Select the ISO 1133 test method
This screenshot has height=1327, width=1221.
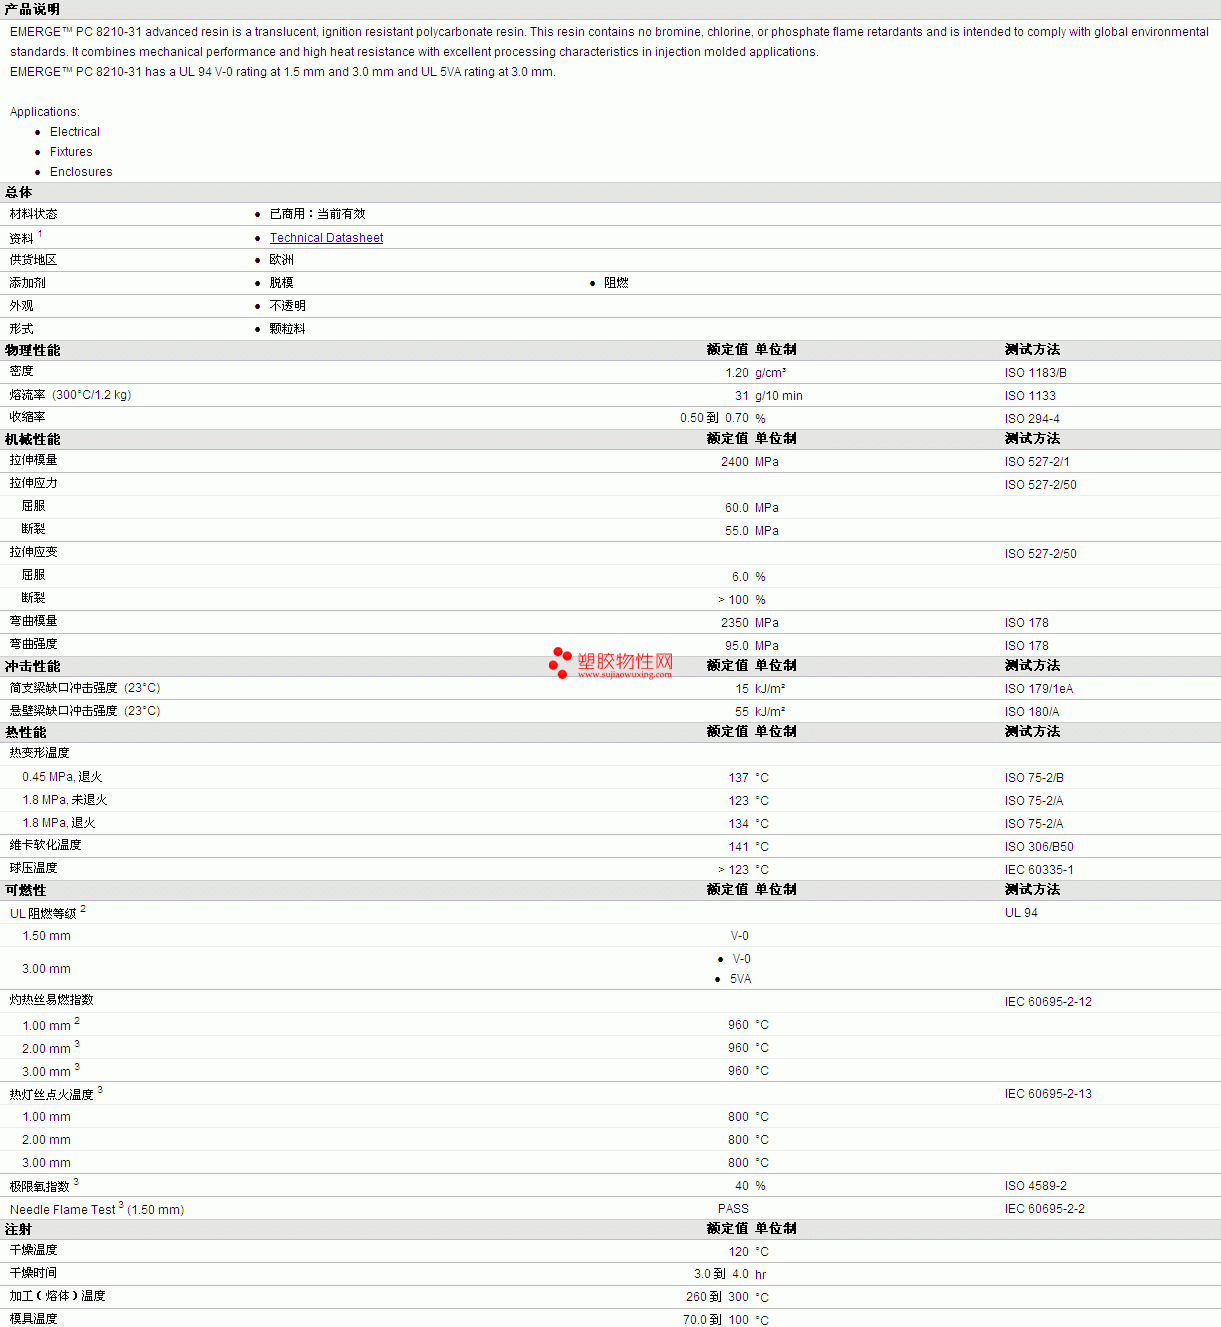[x=1030, y=396]
